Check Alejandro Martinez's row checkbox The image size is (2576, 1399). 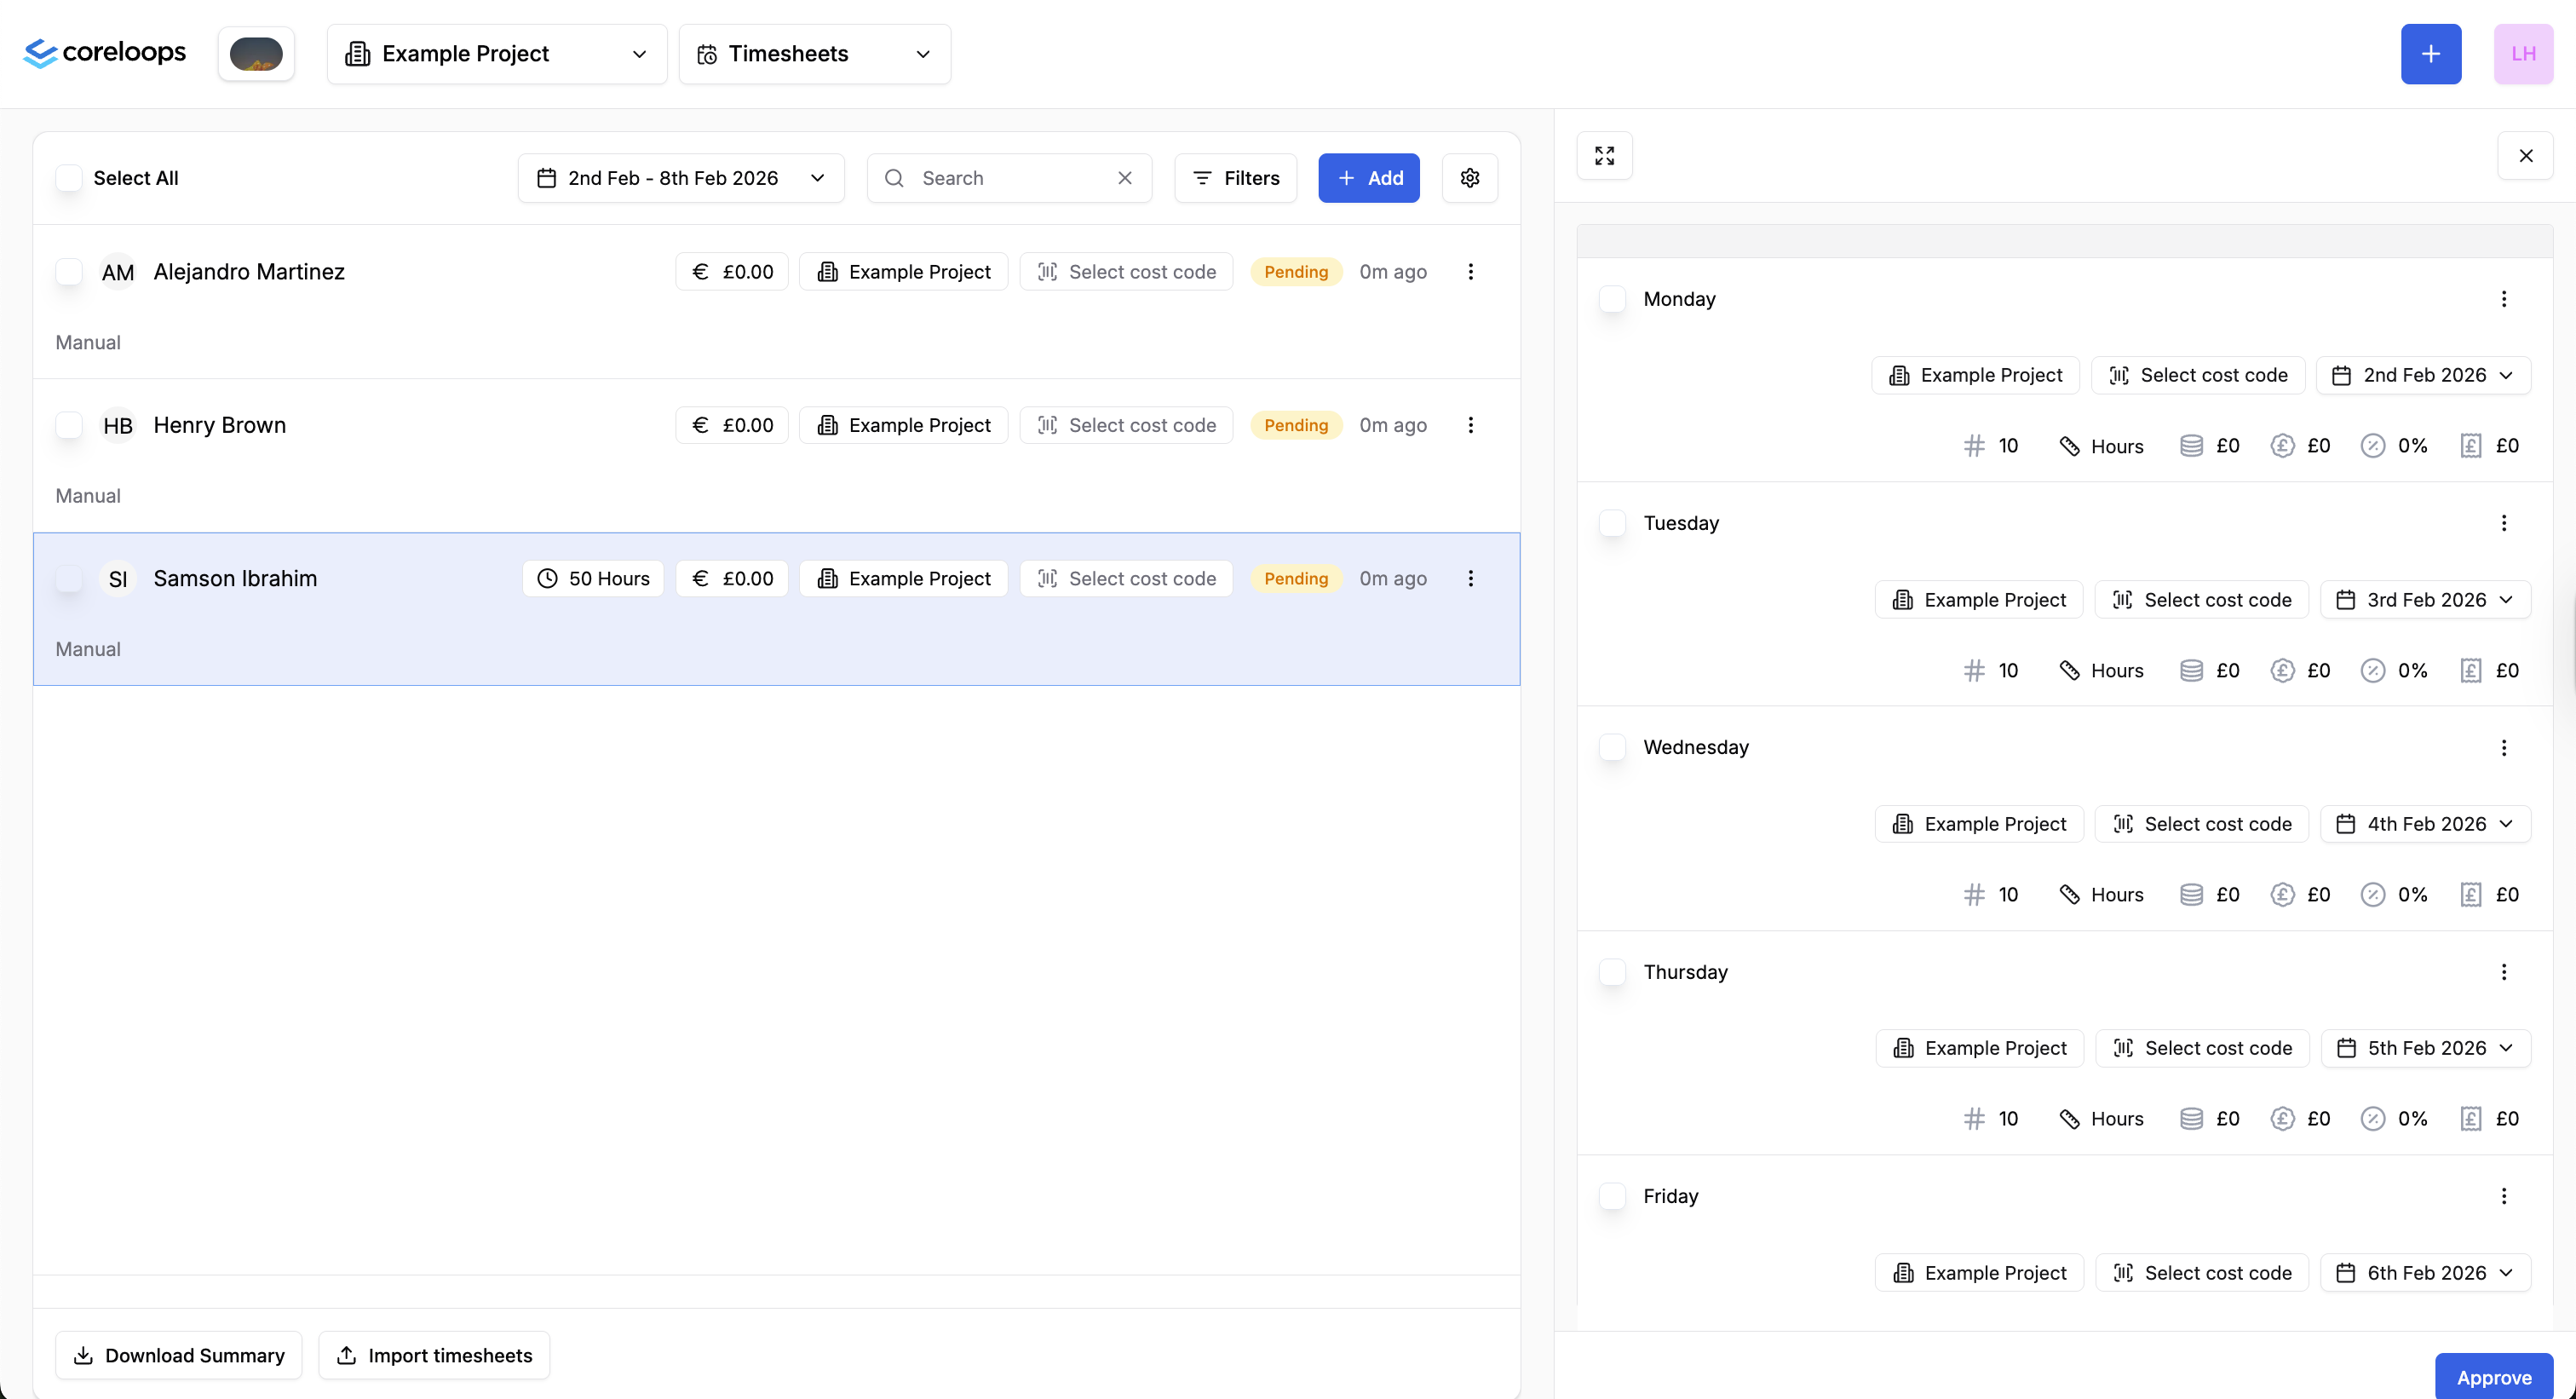tap(69, 272)
